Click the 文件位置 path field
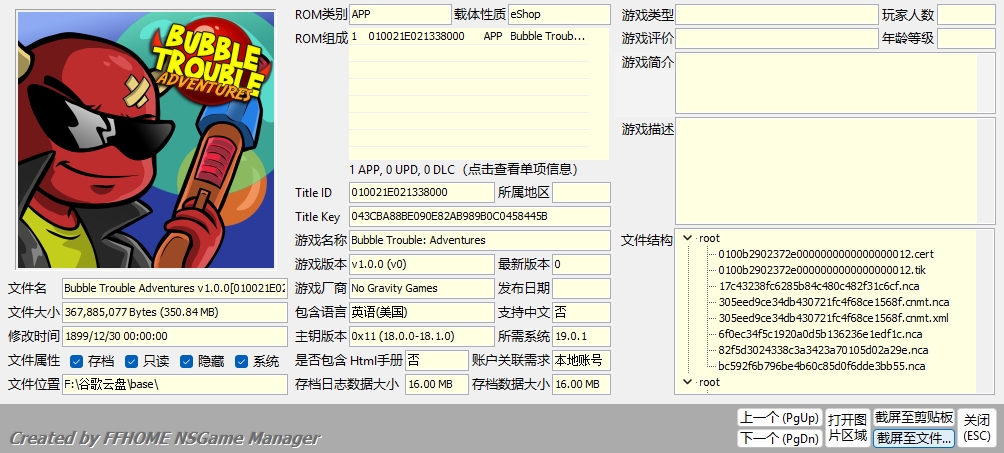Viewport: 1004px width, 453px height. [x=174, y=385]
